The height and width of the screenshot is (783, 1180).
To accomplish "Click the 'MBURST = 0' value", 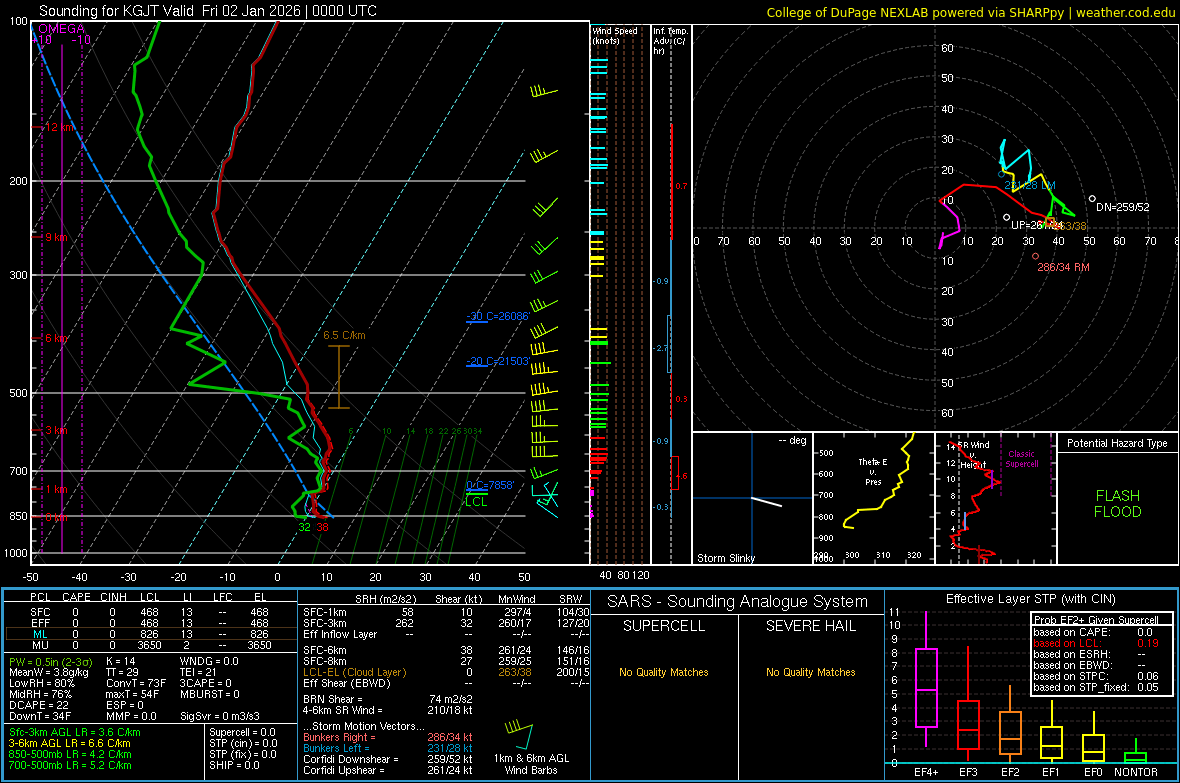I will (x=210, y=694).
